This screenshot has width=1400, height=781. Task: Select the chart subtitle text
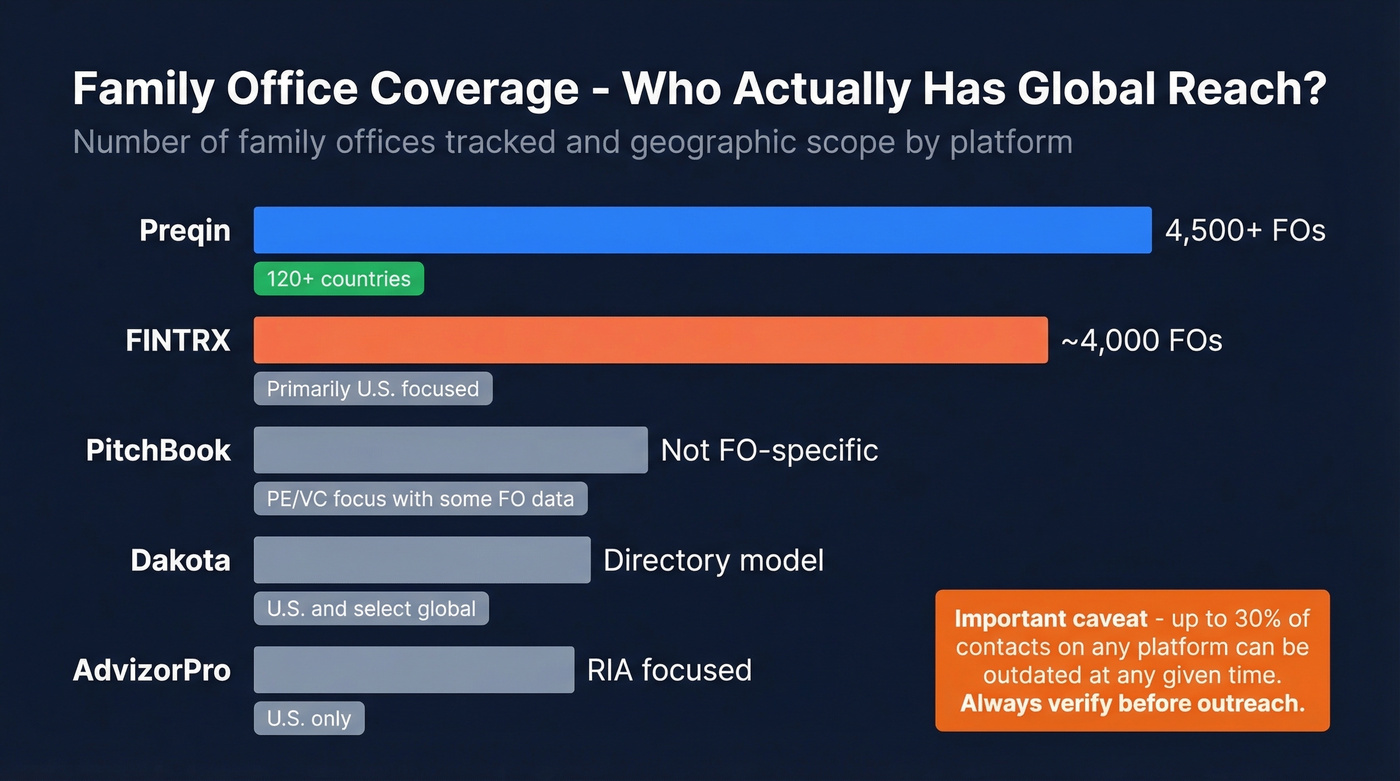[571, 142]
